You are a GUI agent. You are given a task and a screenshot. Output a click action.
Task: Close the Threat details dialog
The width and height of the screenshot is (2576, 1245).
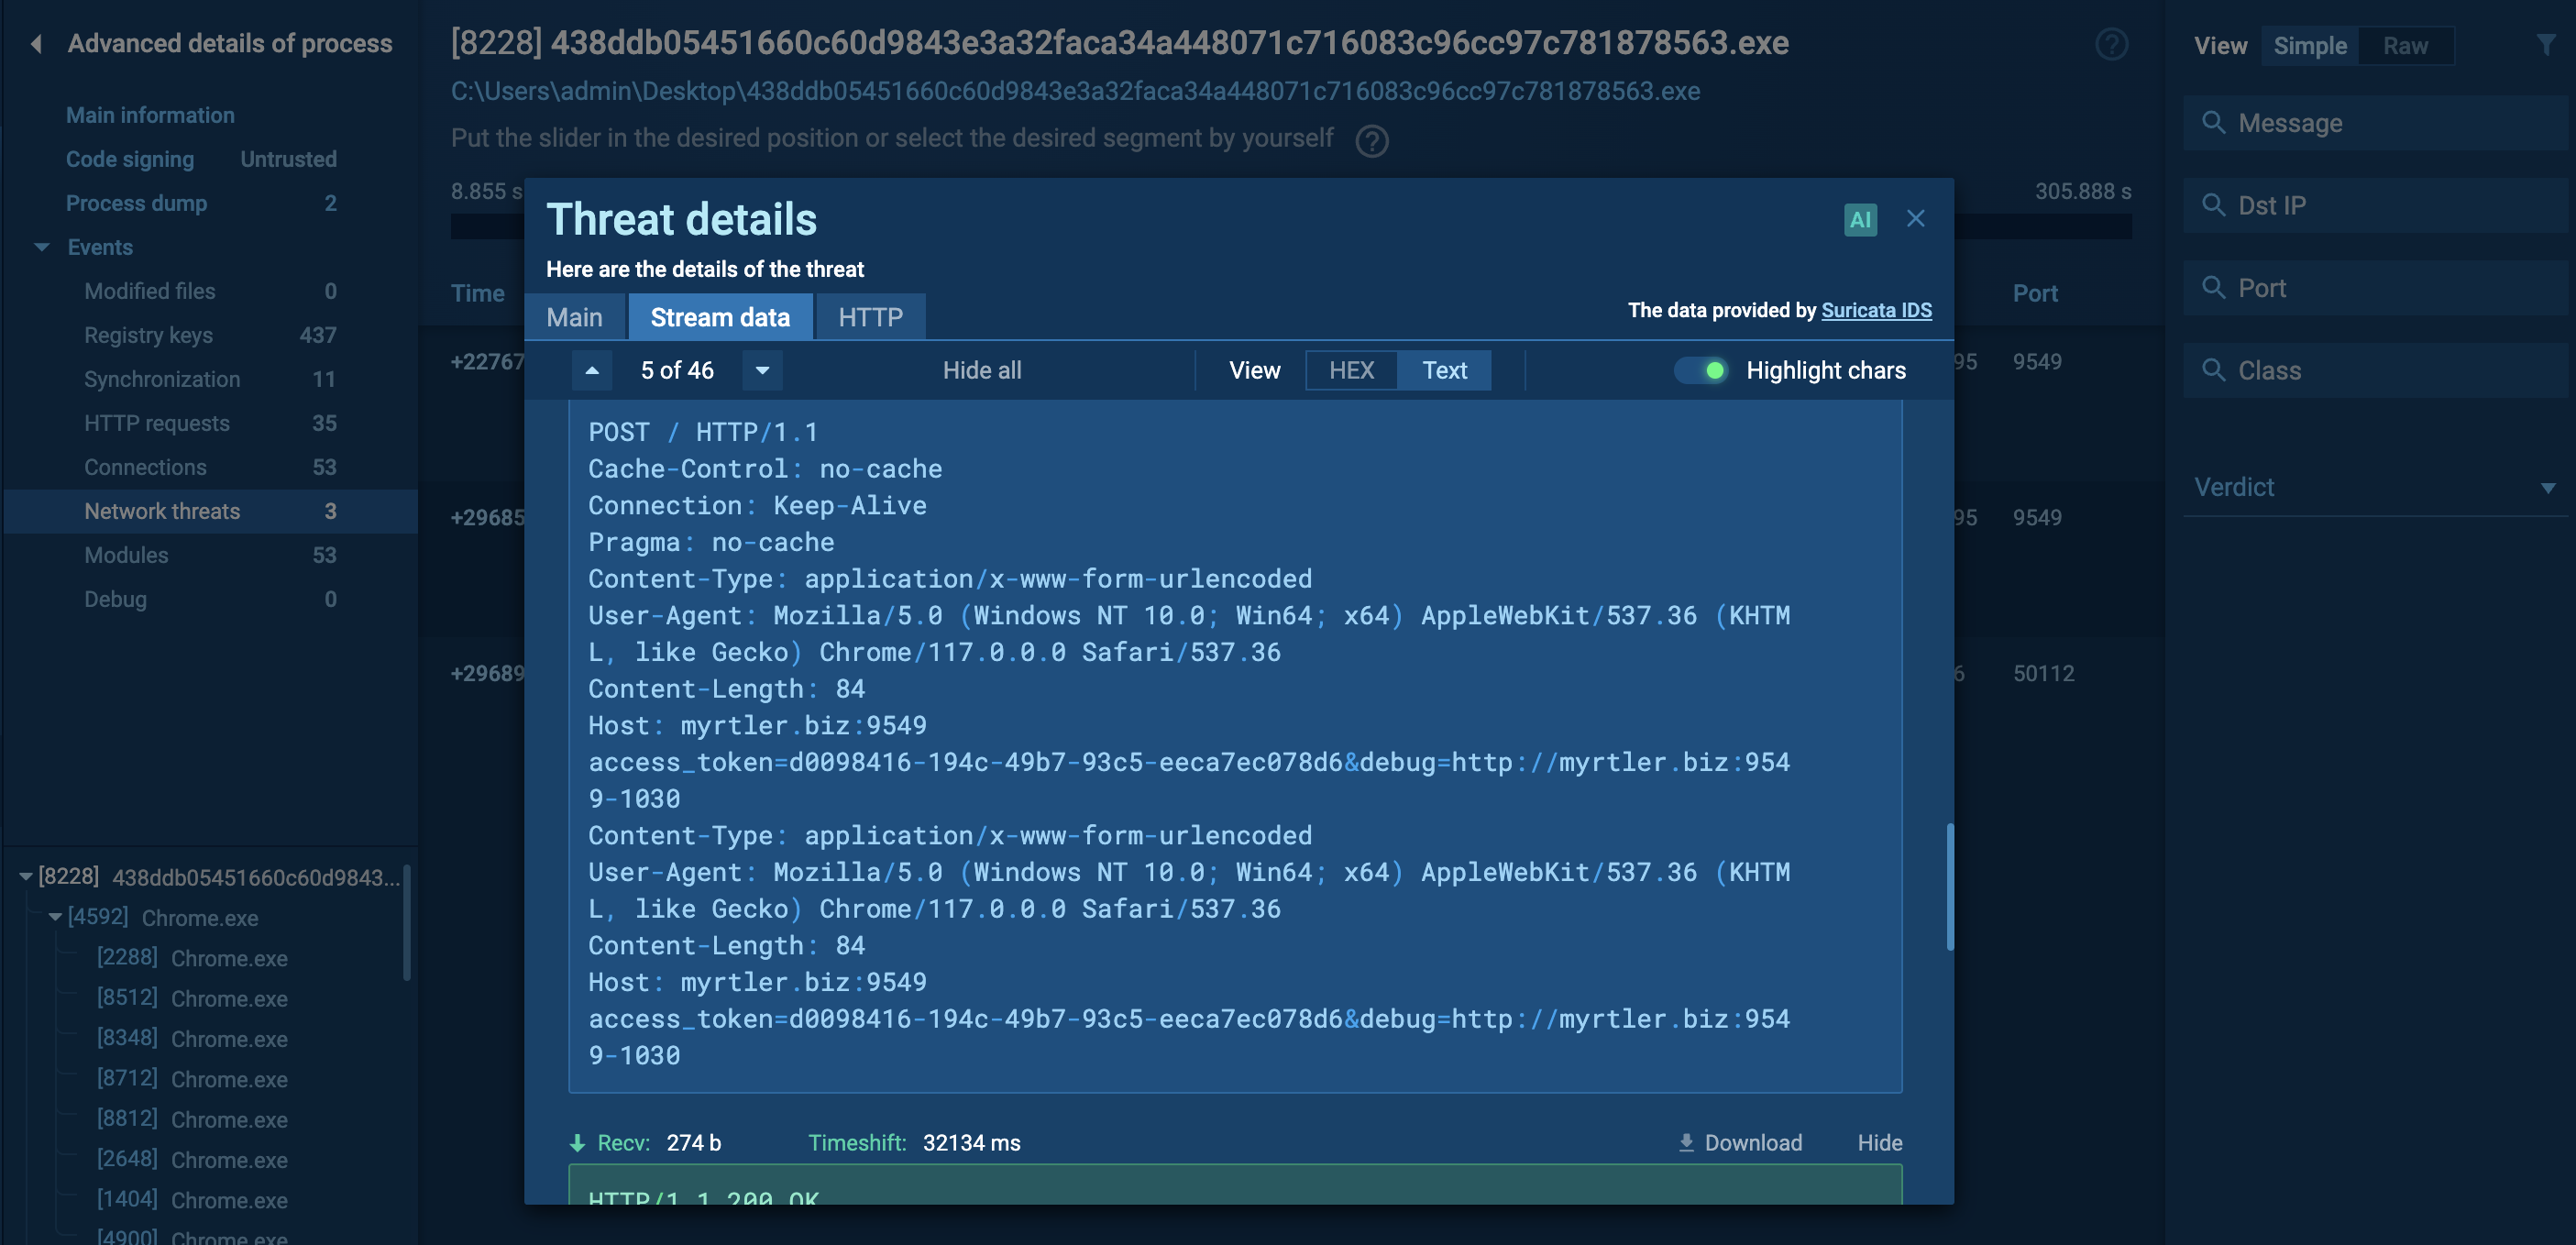[1915, 218]
